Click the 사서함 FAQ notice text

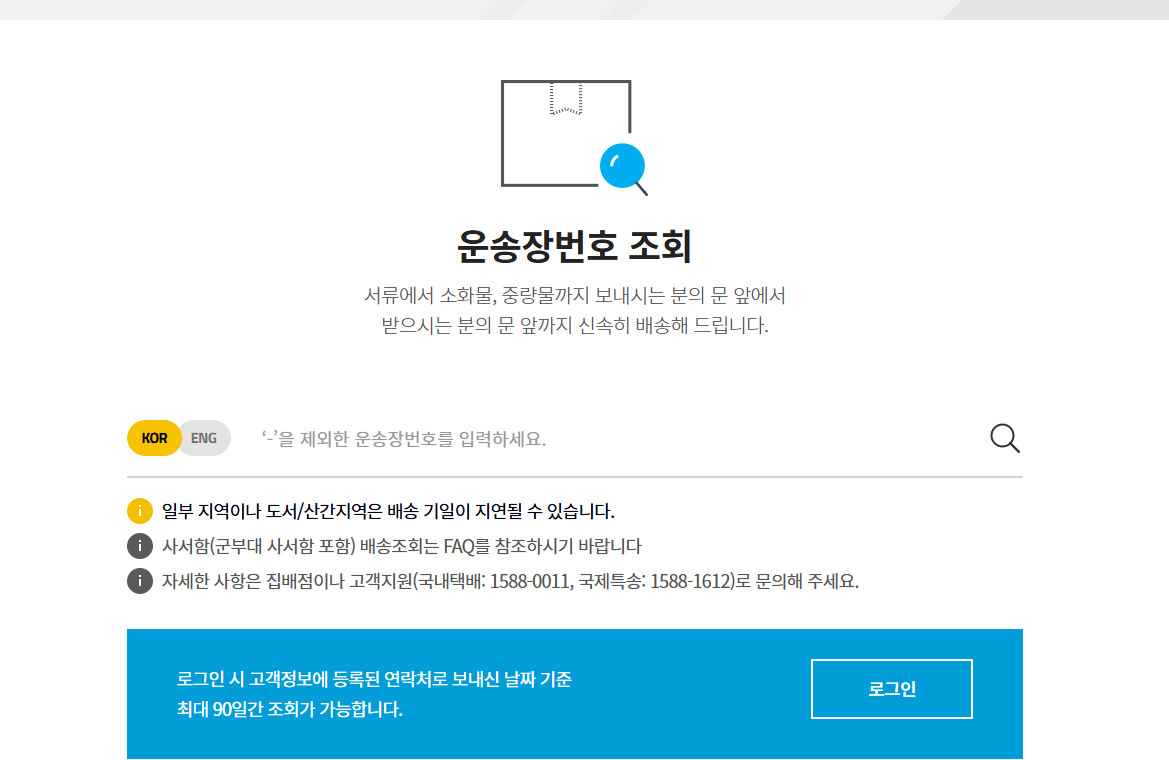[402, 547]
